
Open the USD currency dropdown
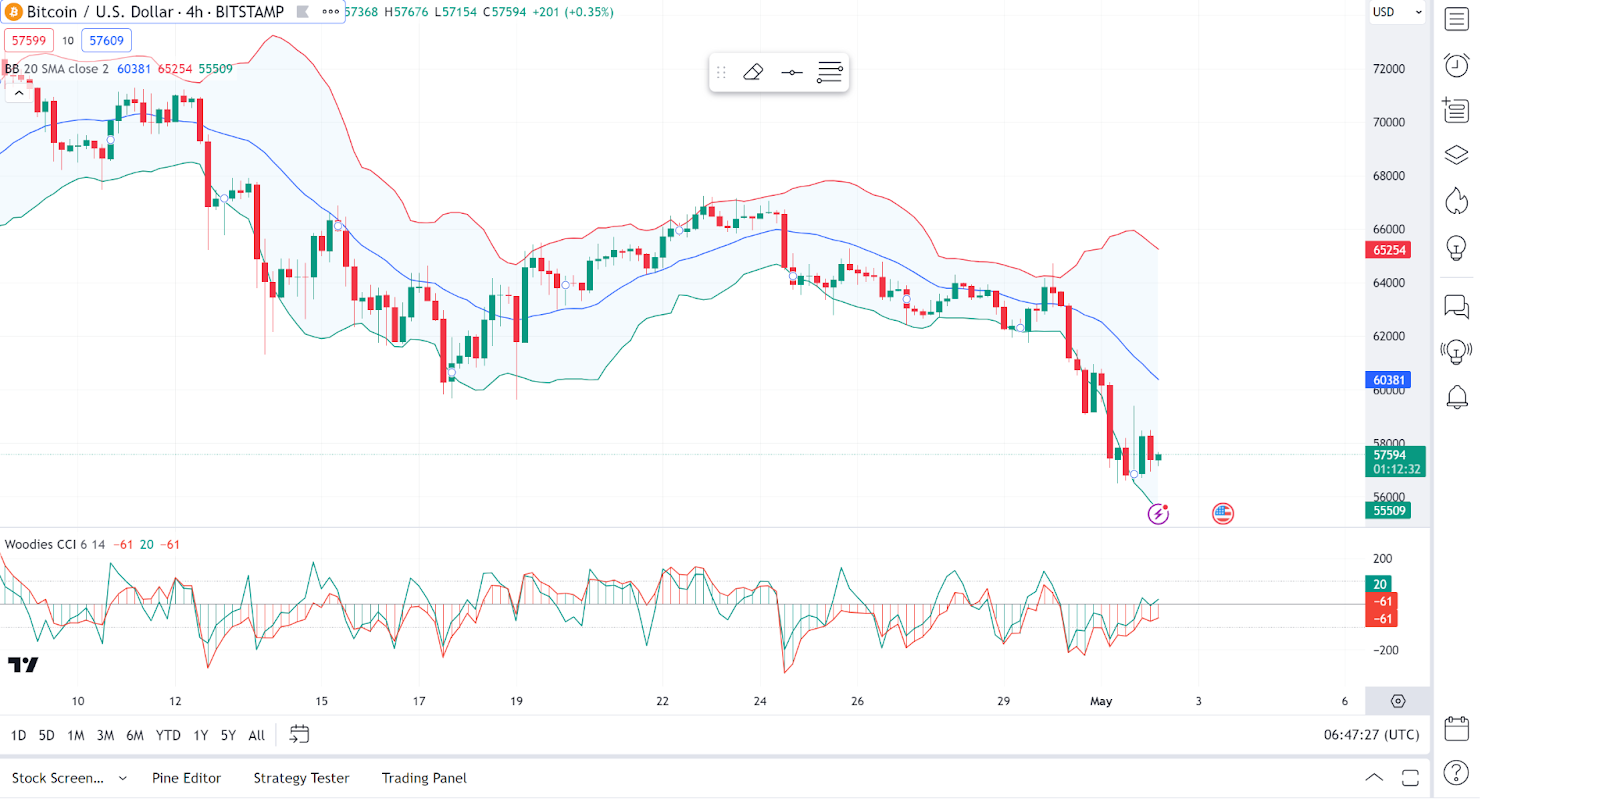click(1397, 12)
